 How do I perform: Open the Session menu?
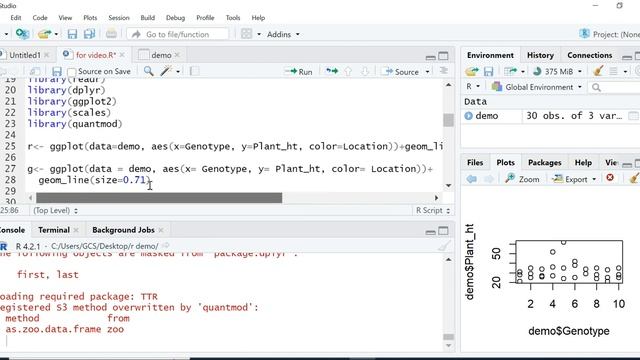119,18
